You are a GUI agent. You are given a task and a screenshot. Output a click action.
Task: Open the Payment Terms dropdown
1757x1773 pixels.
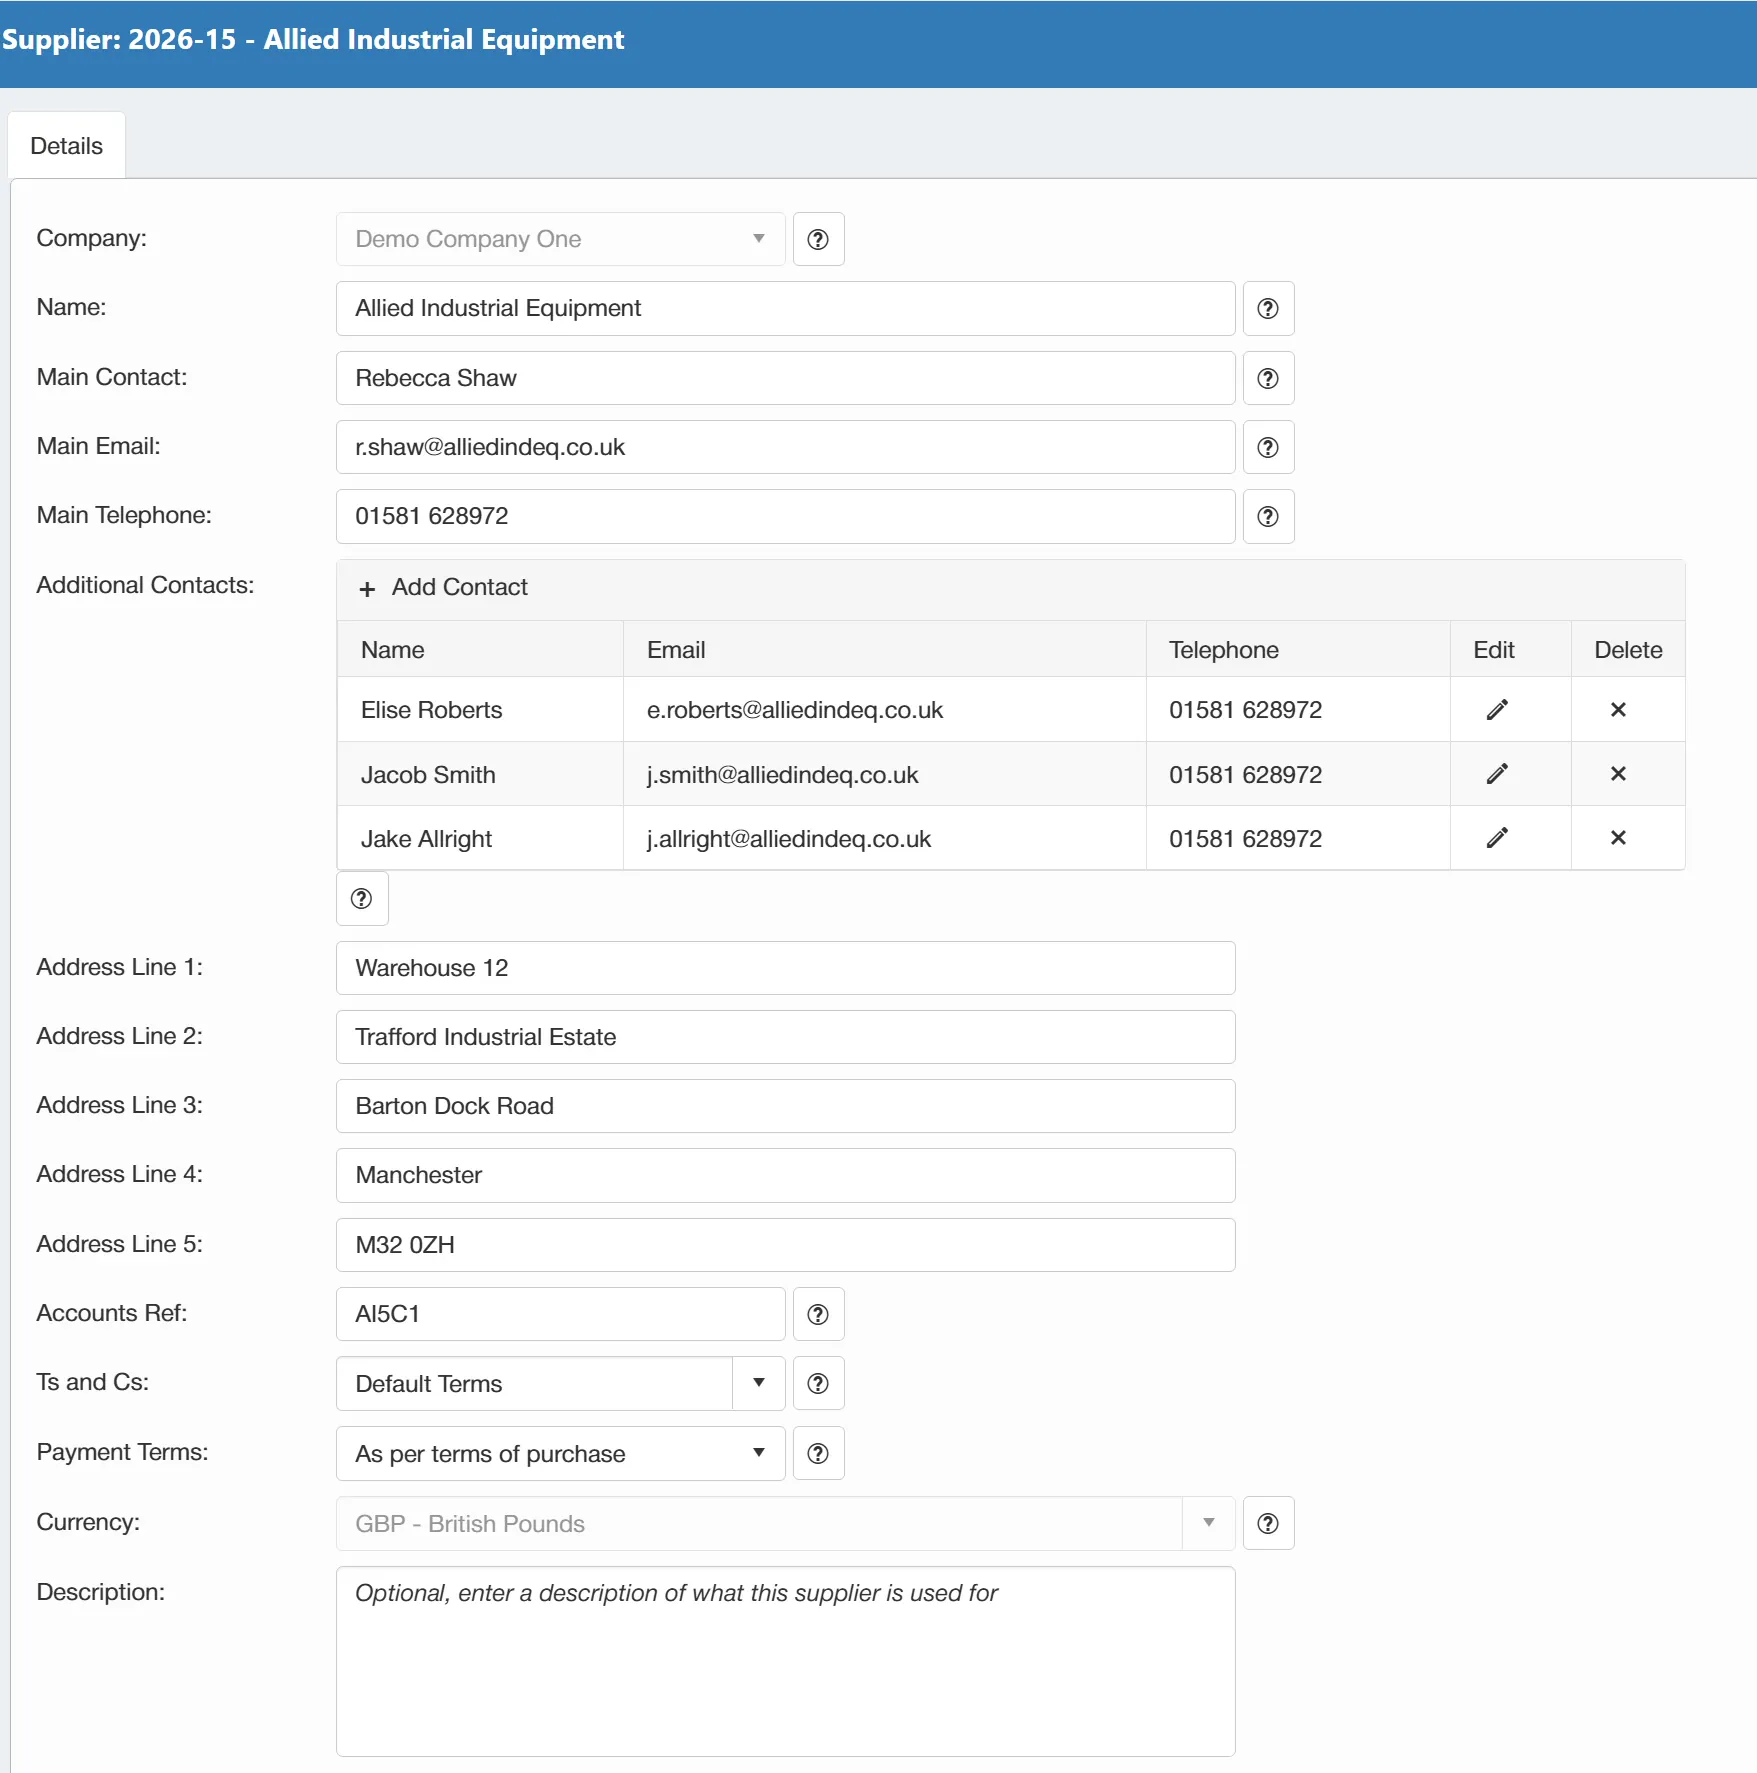(561, 1453)
